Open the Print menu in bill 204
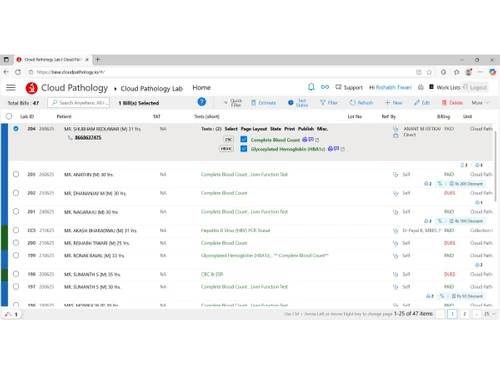The width and height of the screenshot is (500, 375). [x=289, y=129]
